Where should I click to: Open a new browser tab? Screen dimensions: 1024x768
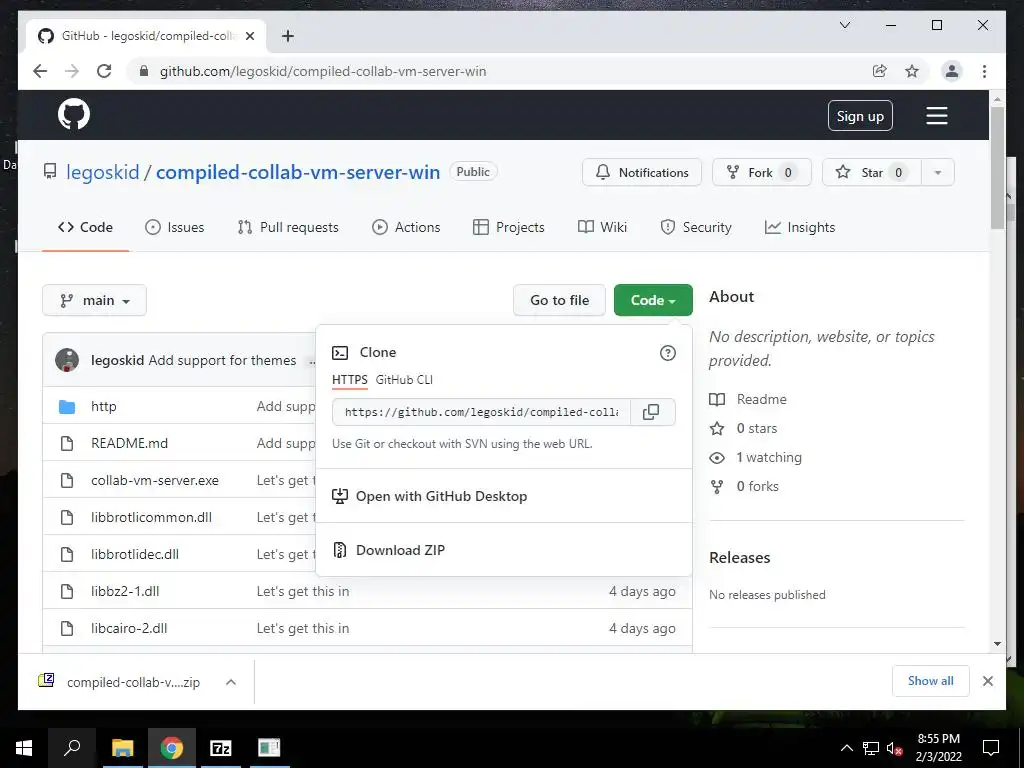coord(287,36)
